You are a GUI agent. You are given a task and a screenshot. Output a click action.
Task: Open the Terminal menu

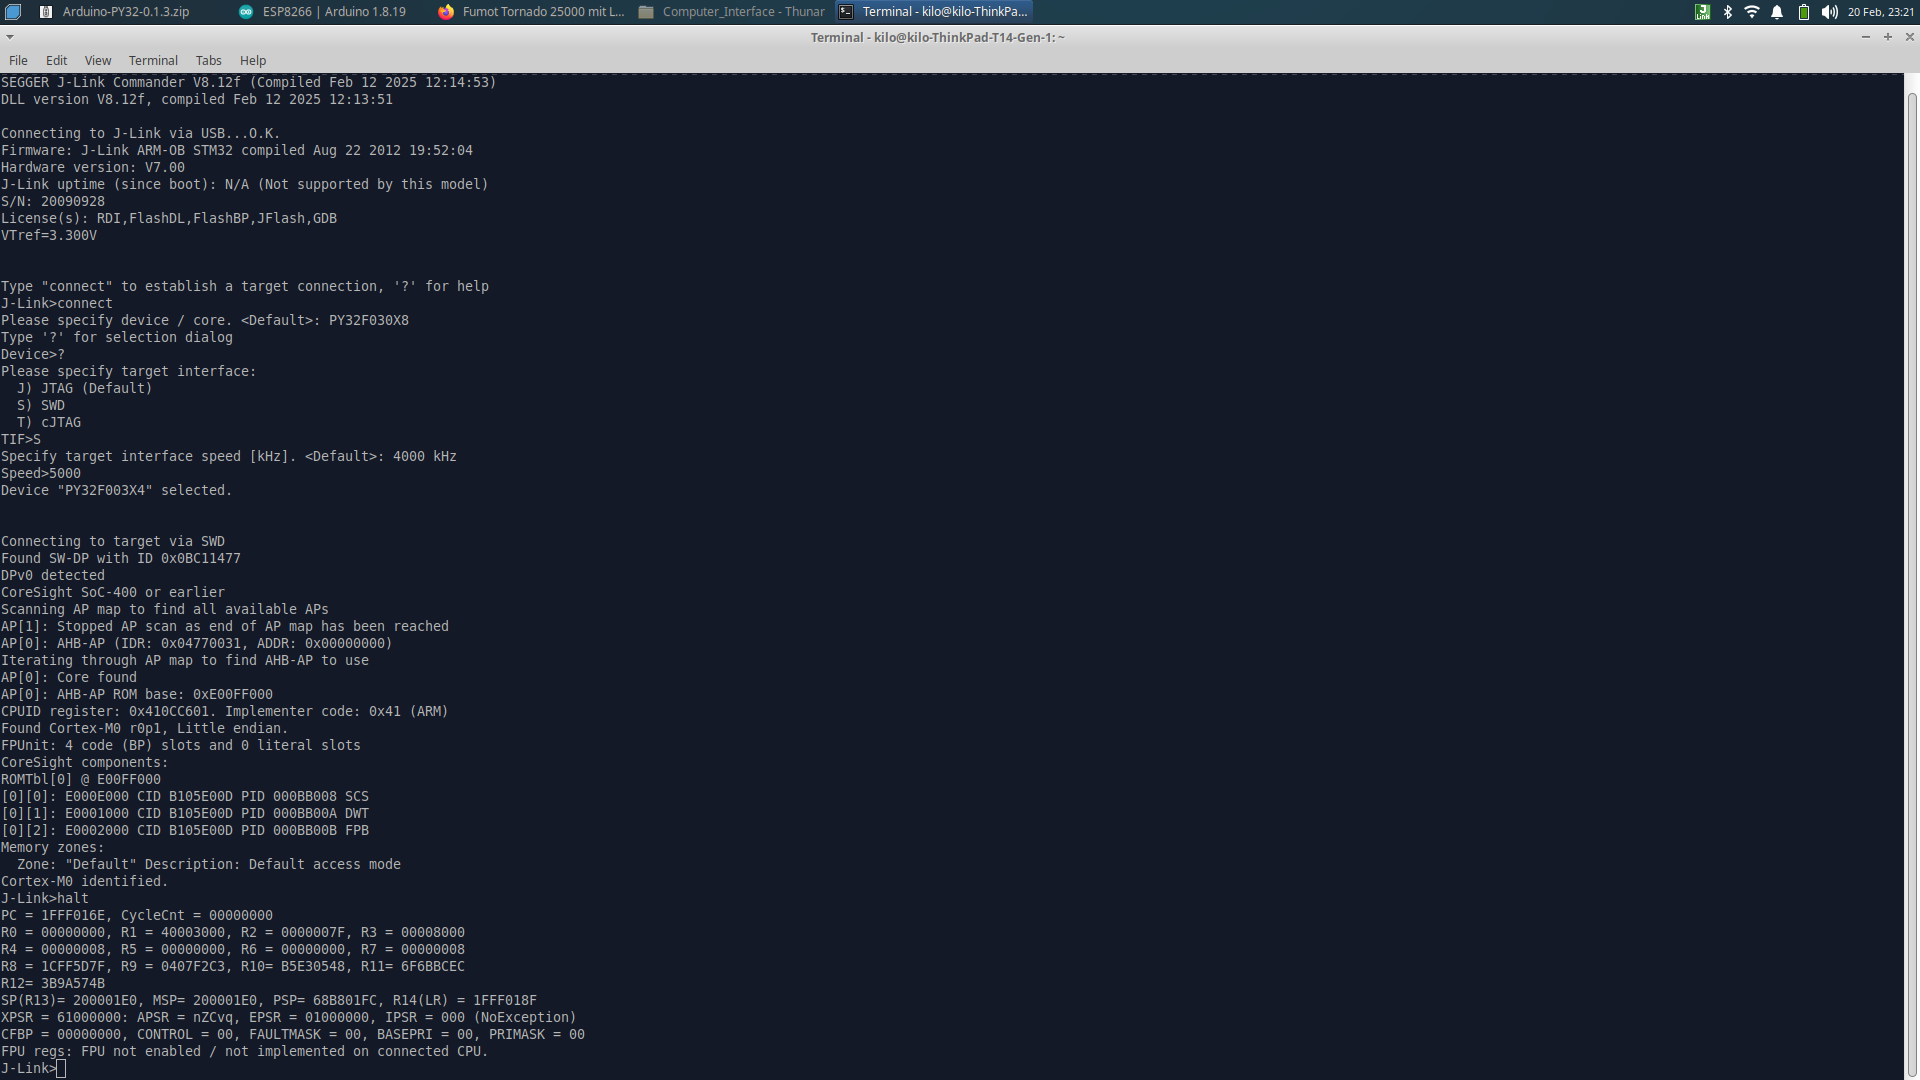(x=153, y=60)
